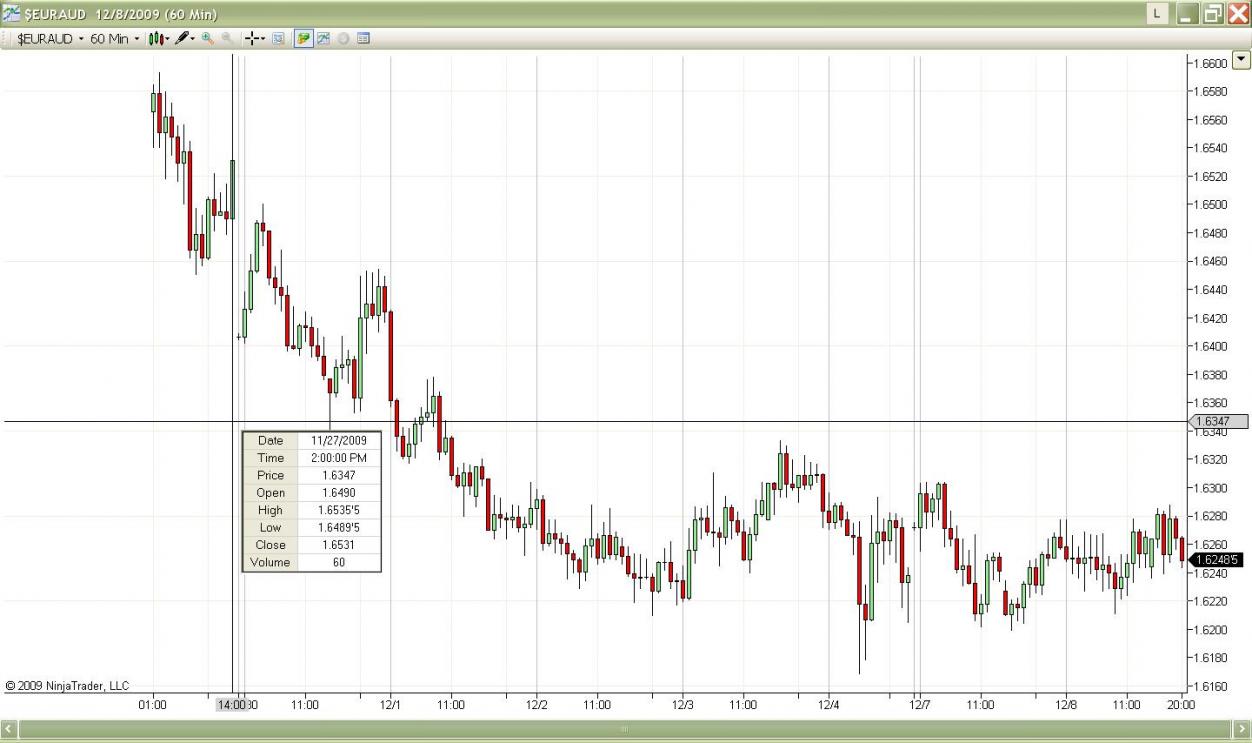Click the NinjaTrader chart icon in title bar
This screenshot has height=743, width=1252.
(x=10, y=14)
